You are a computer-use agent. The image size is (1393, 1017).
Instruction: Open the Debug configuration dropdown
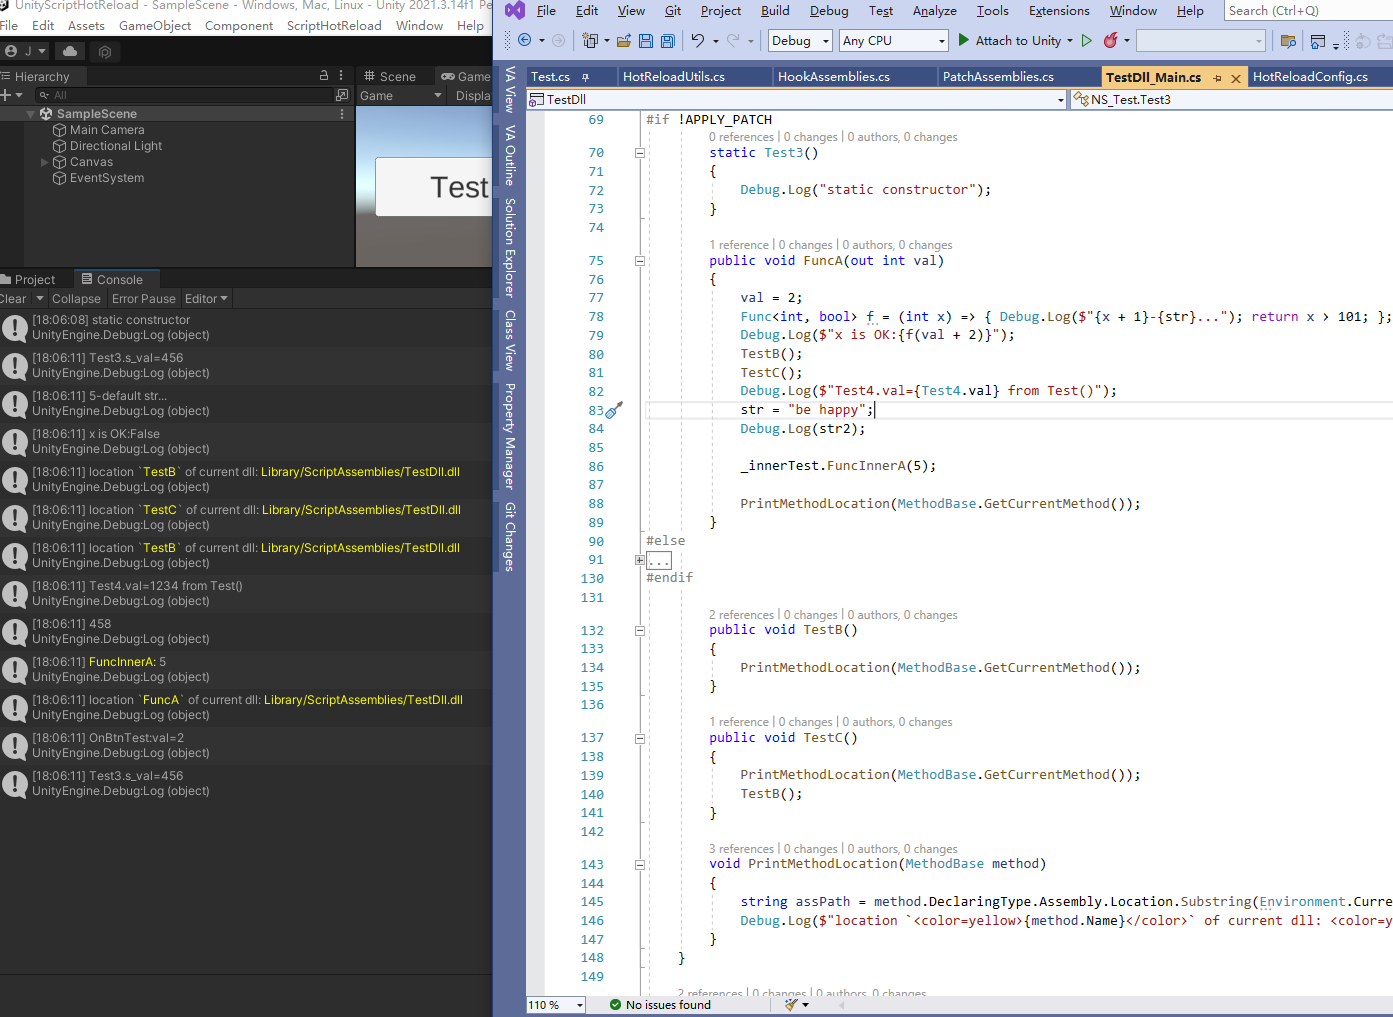800,41
